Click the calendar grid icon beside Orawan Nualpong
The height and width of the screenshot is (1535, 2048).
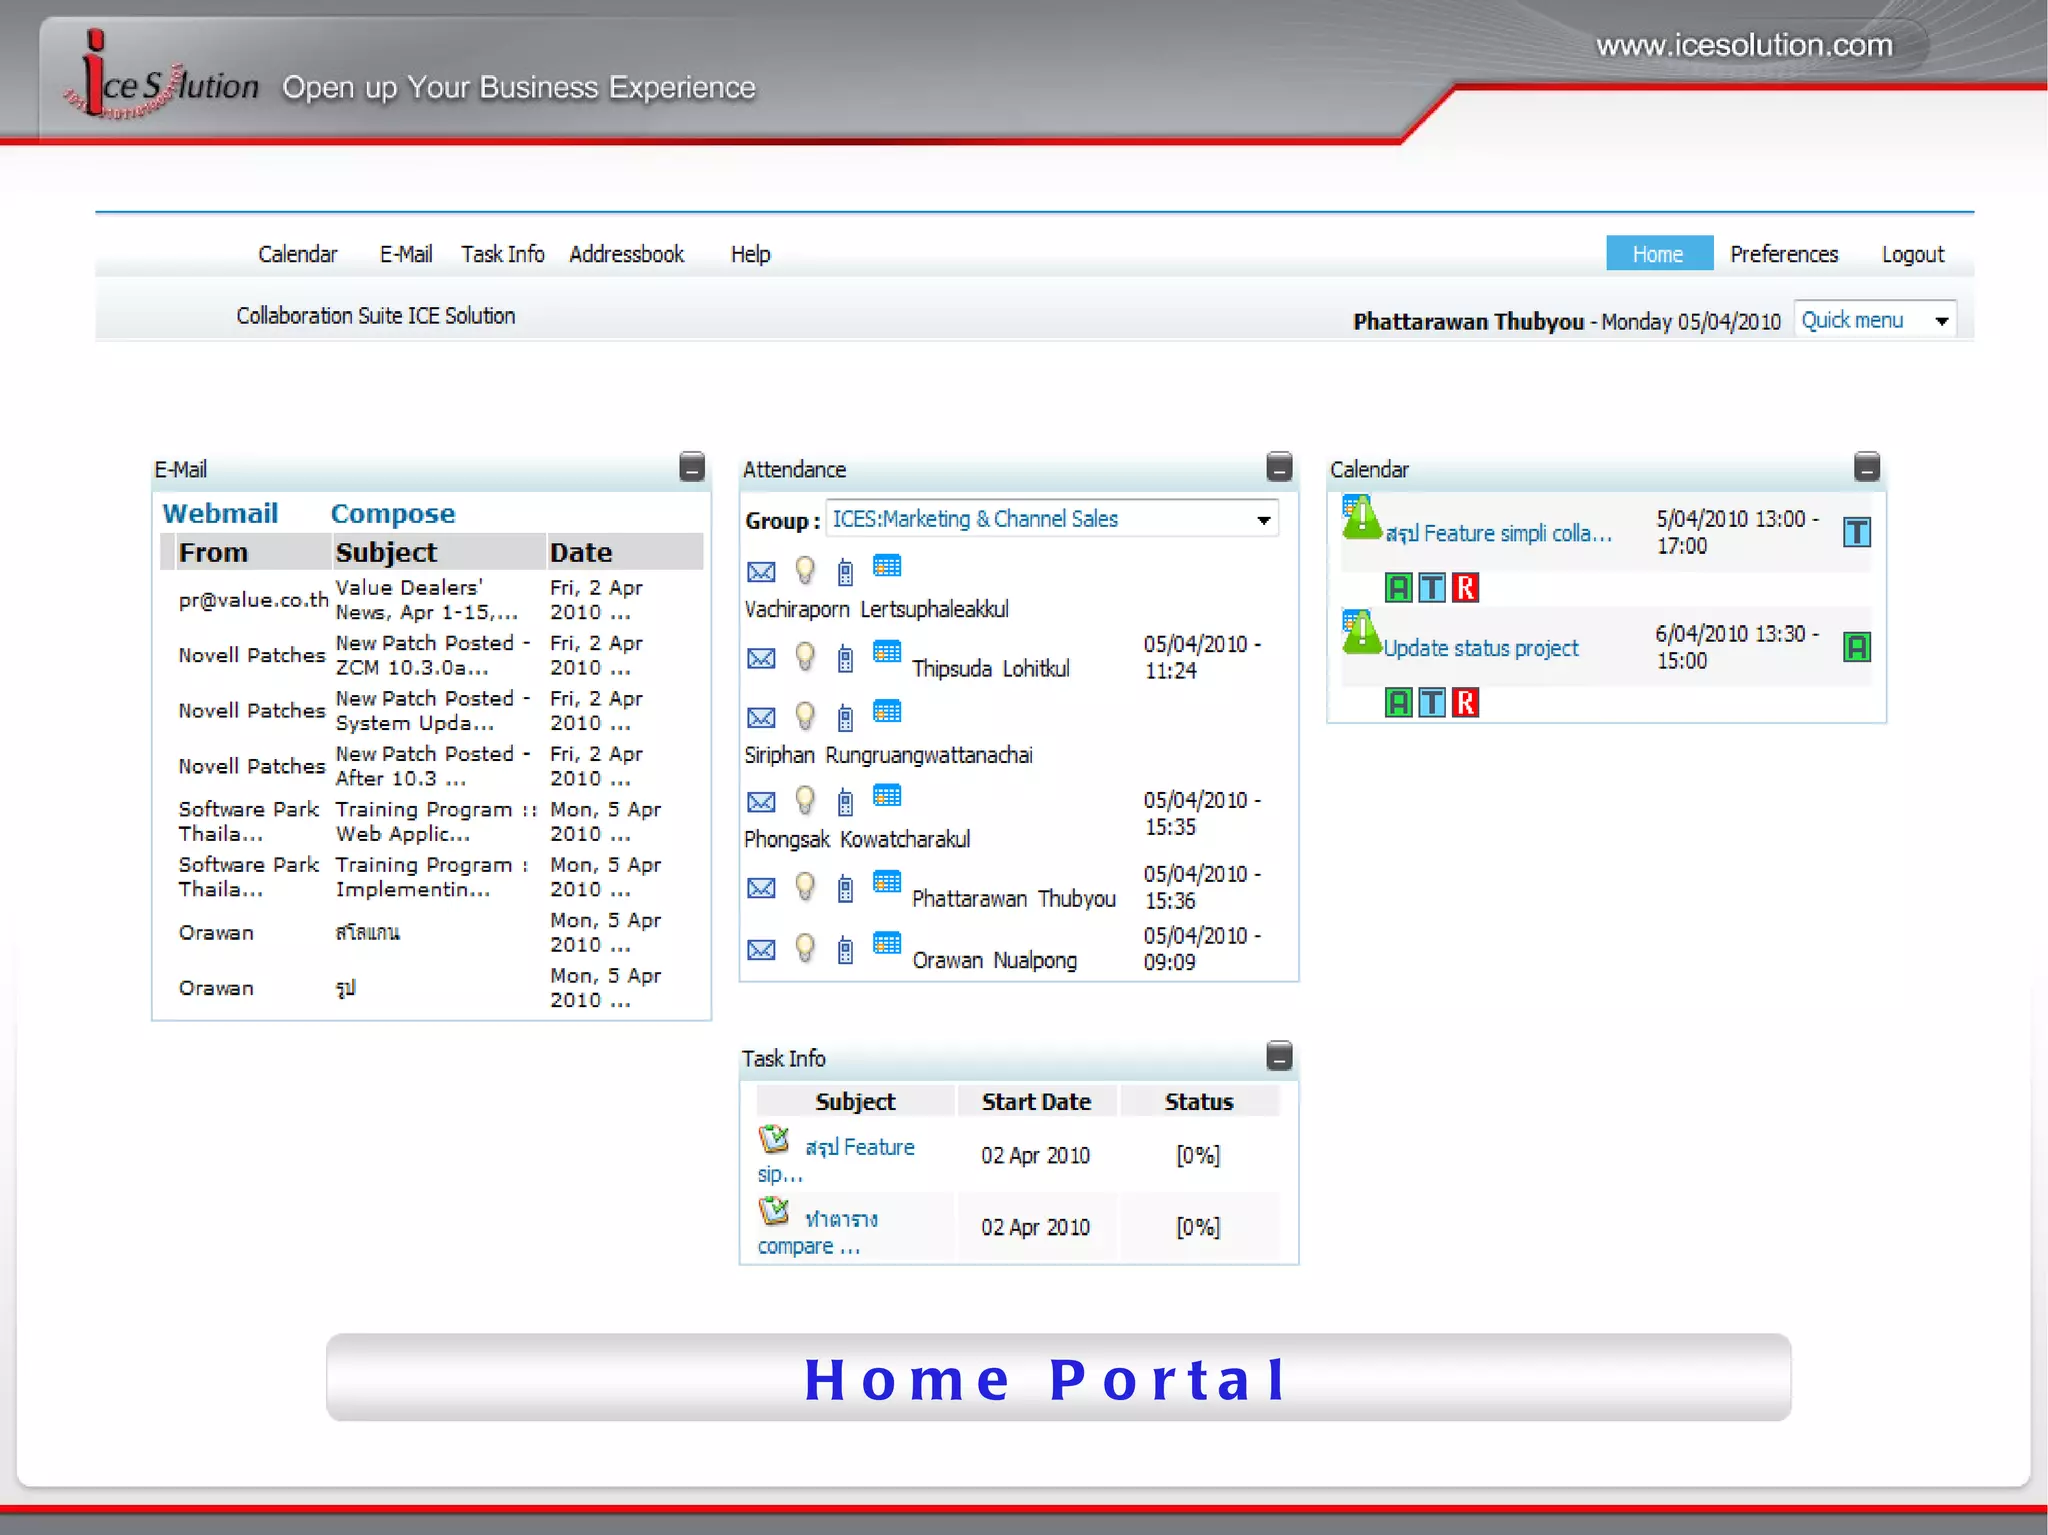887,943
